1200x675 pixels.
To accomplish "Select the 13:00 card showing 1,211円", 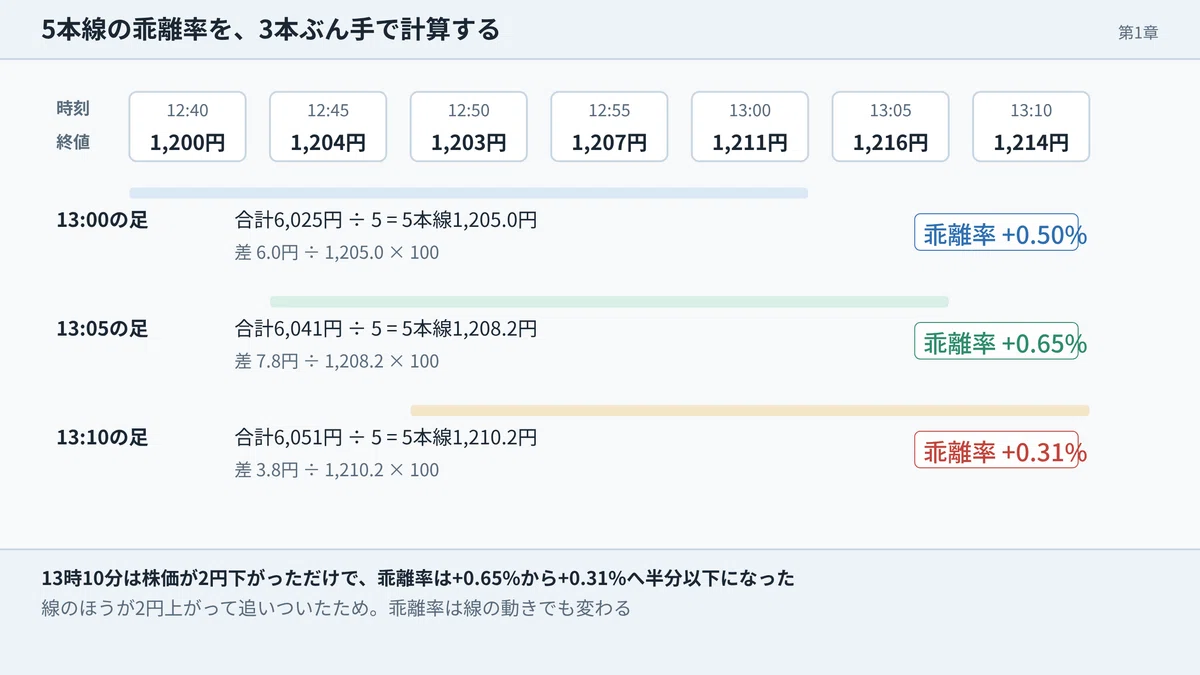I will 750,127.
